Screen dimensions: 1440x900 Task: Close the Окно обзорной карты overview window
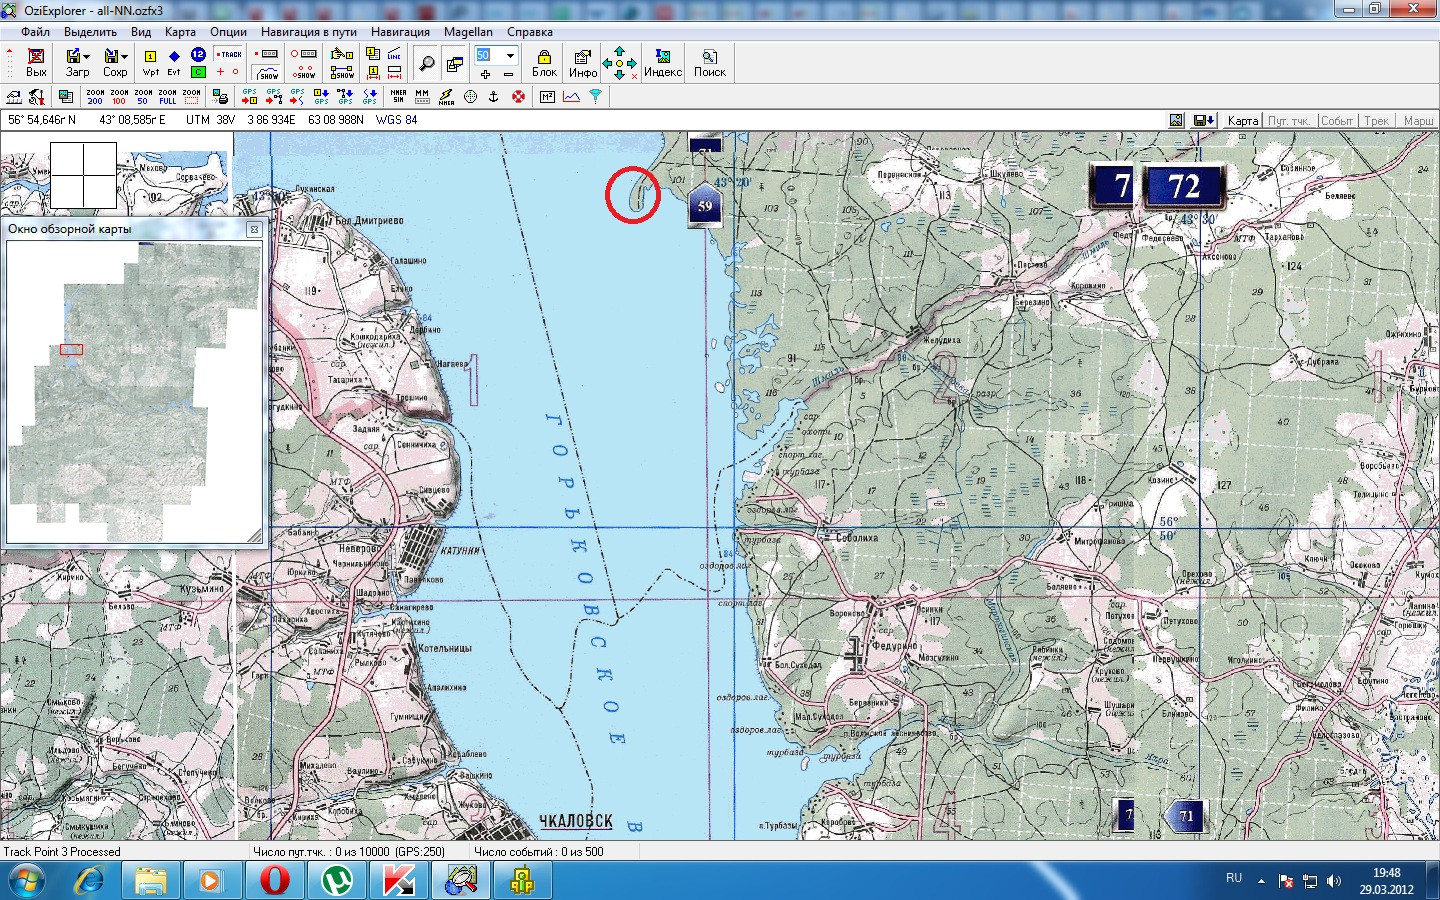click(254, 229)
